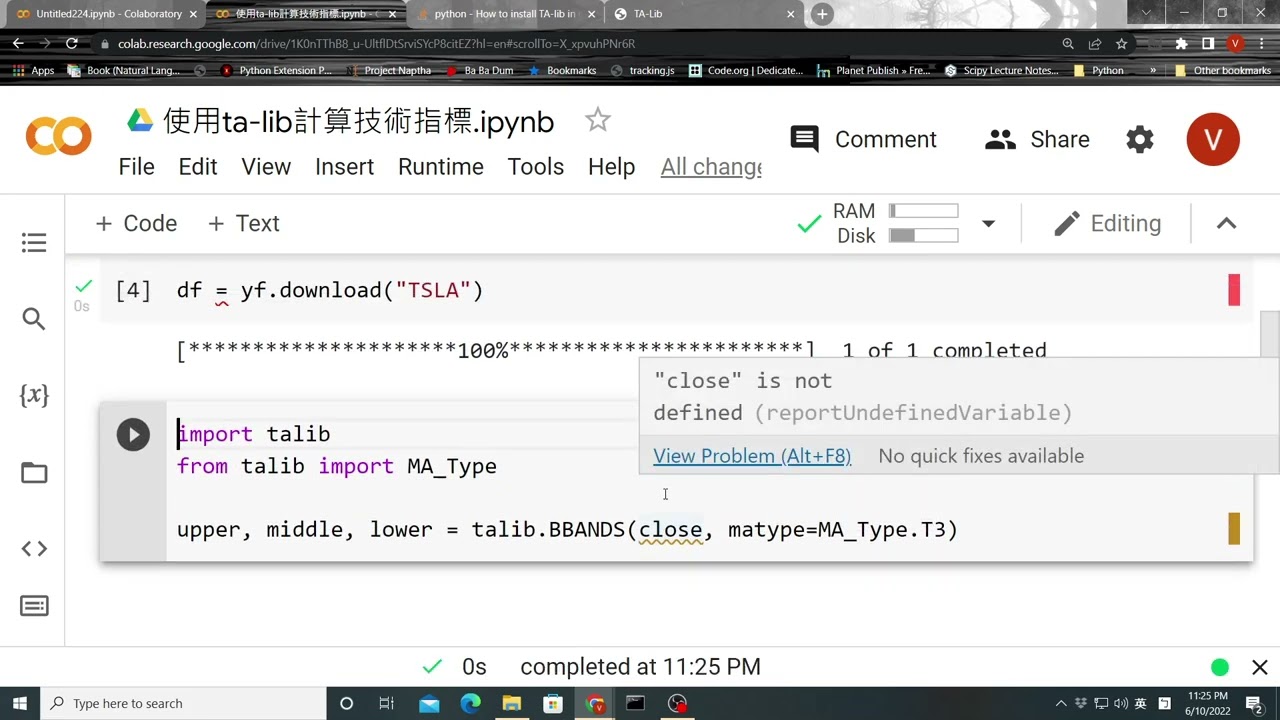Open Colab settings gear

pyautogui.click(x=1140, y=139)
